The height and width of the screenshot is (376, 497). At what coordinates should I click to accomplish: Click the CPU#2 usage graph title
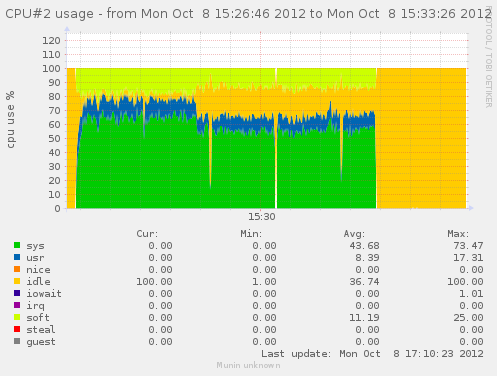248,14
